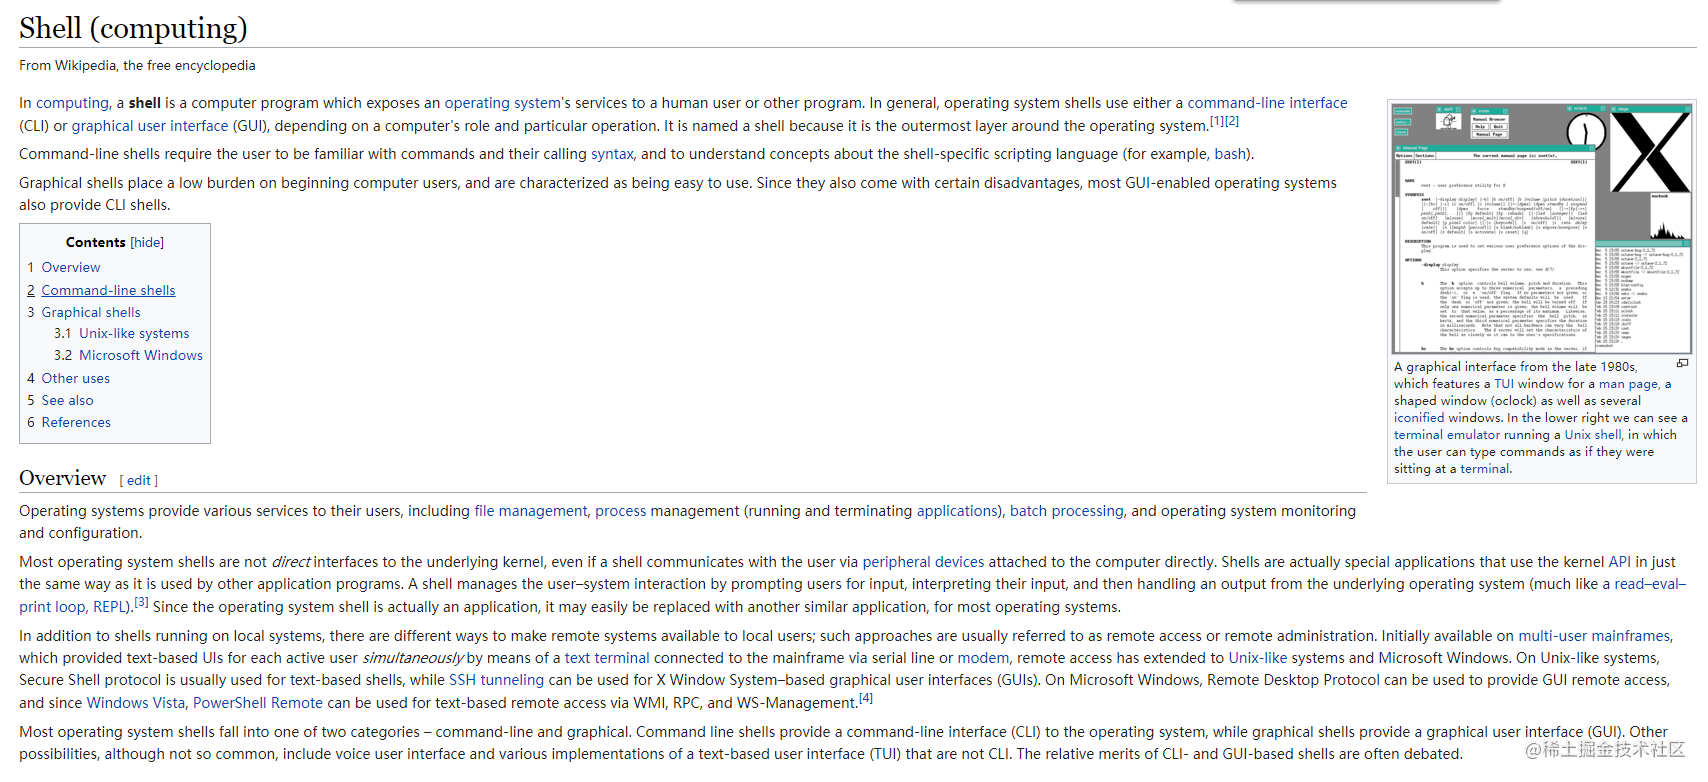This screenshot has width=1708, height=782.
Task: Open citation footnote [1]
Action: (x=1217, y=121)
